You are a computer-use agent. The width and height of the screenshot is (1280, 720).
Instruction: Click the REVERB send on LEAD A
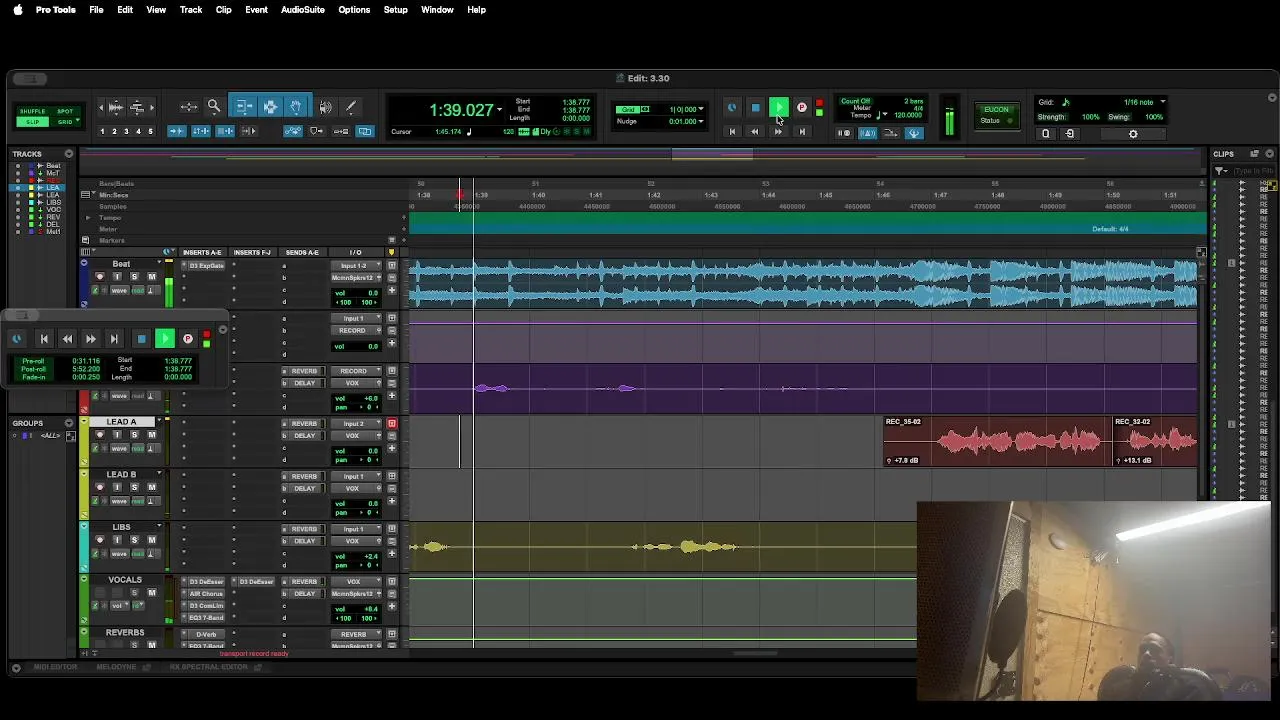[303, 424]
